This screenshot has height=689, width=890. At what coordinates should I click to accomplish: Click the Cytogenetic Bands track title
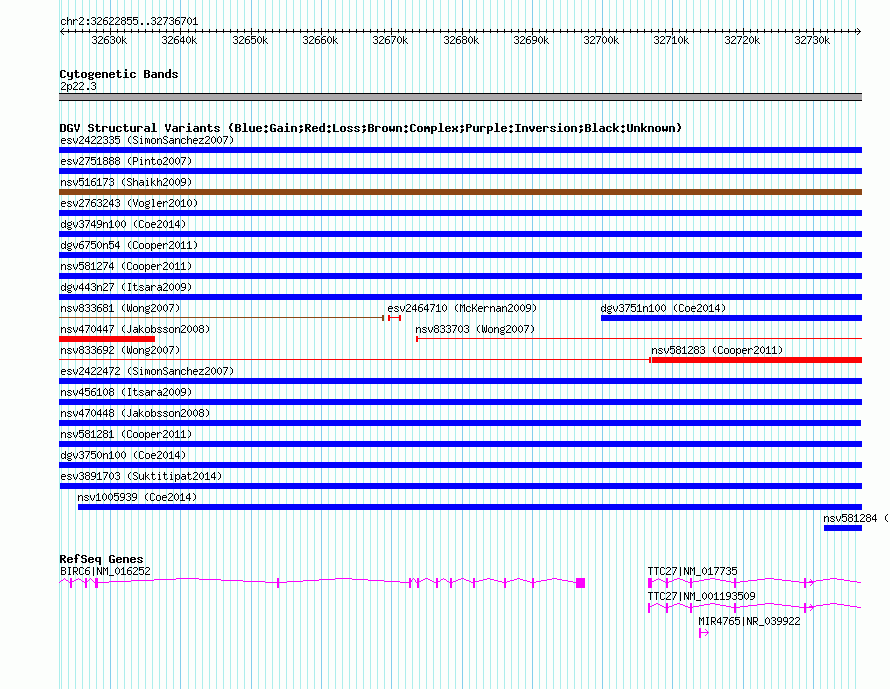[119, 74]
